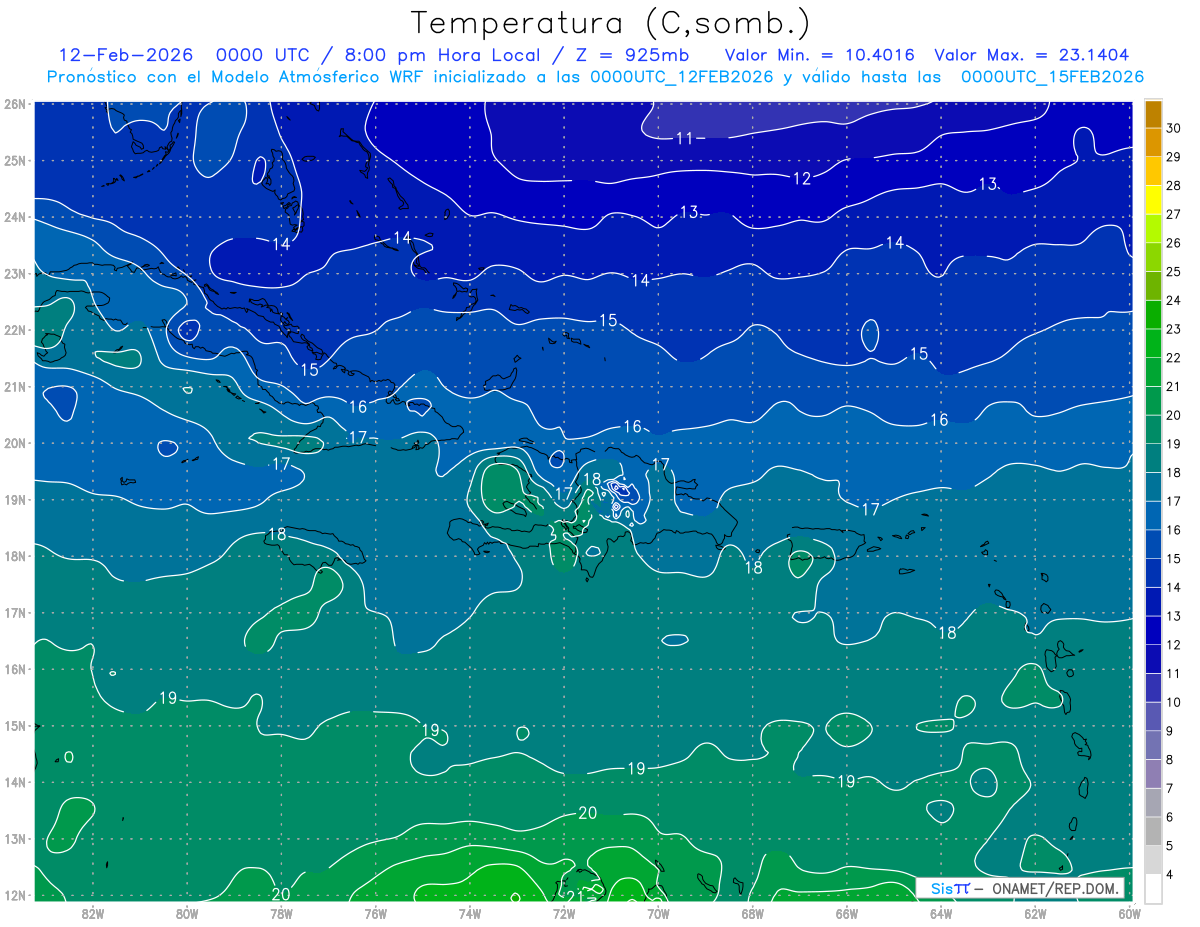Click the 70W longitude axis label
The height and width of the screenshot is (927, 1200).
(658, 913)
